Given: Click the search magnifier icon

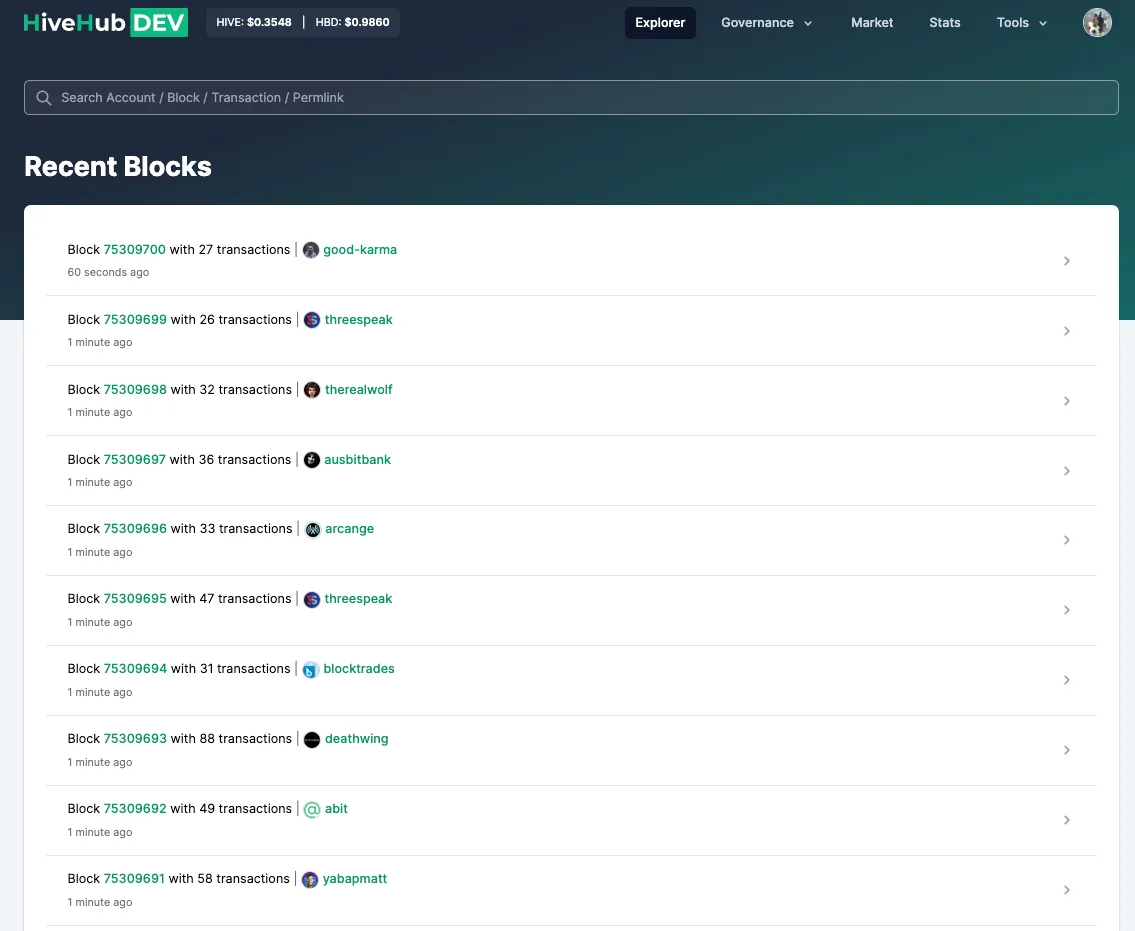Looking at the screenshot, I should [x=43, y=98].
